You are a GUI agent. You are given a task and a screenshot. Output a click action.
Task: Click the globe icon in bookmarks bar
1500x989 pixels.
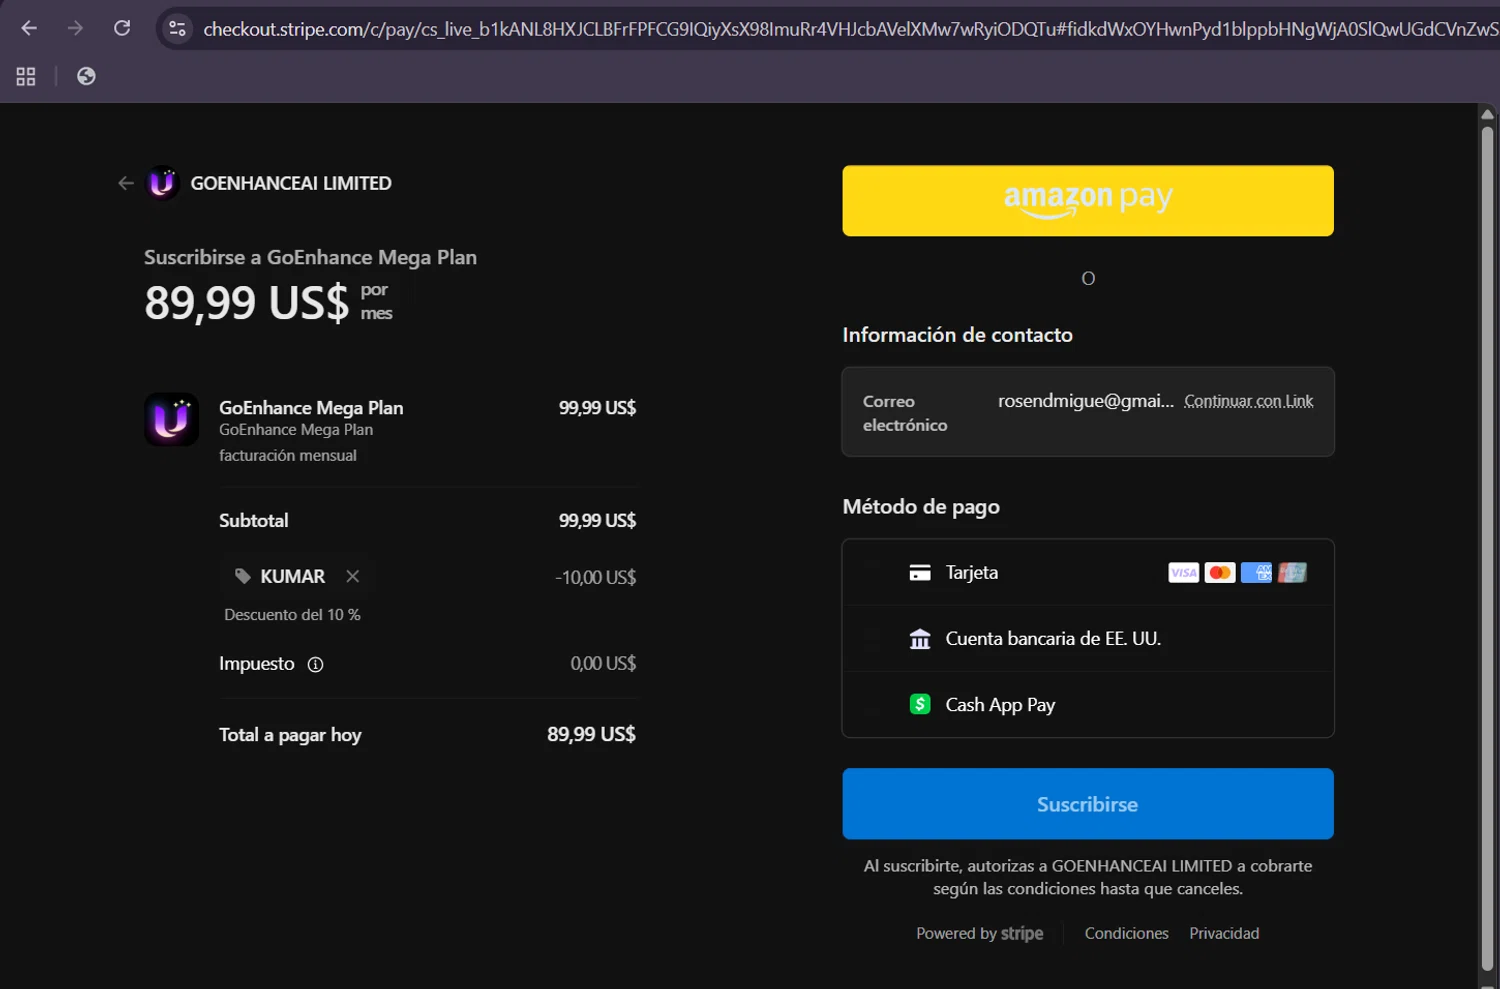86,76
